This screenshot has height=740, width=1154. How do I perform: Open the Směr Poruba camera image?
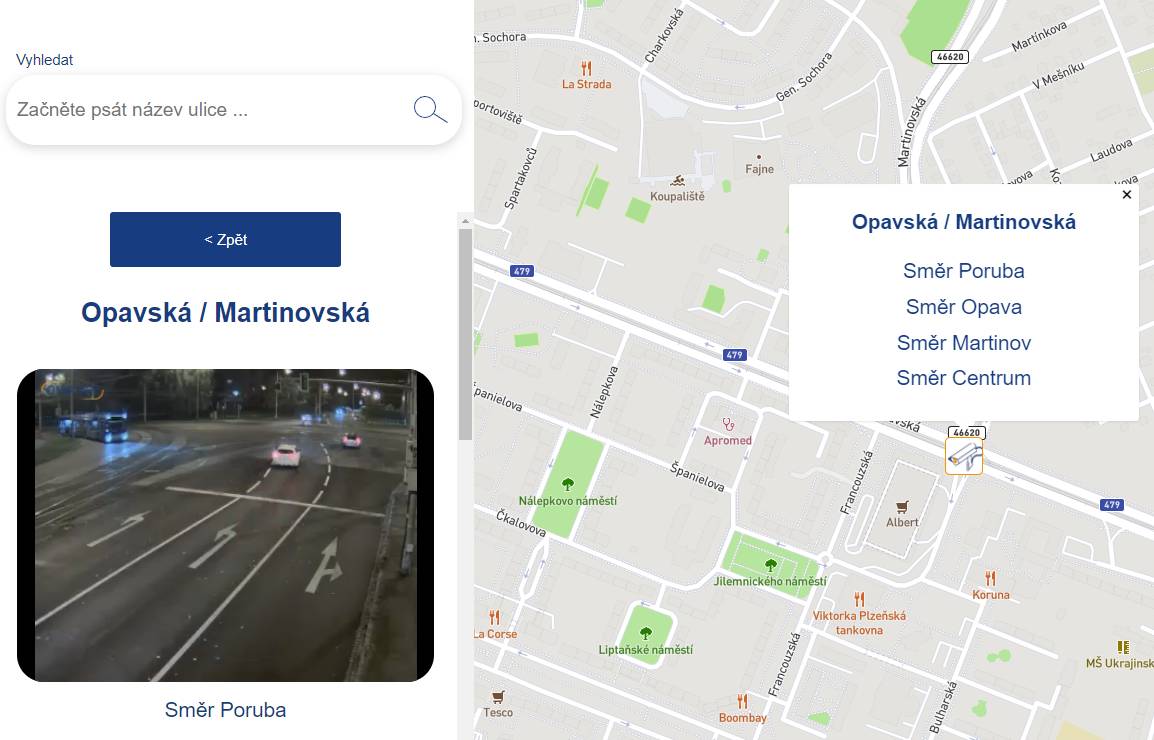tap(225, 525)
